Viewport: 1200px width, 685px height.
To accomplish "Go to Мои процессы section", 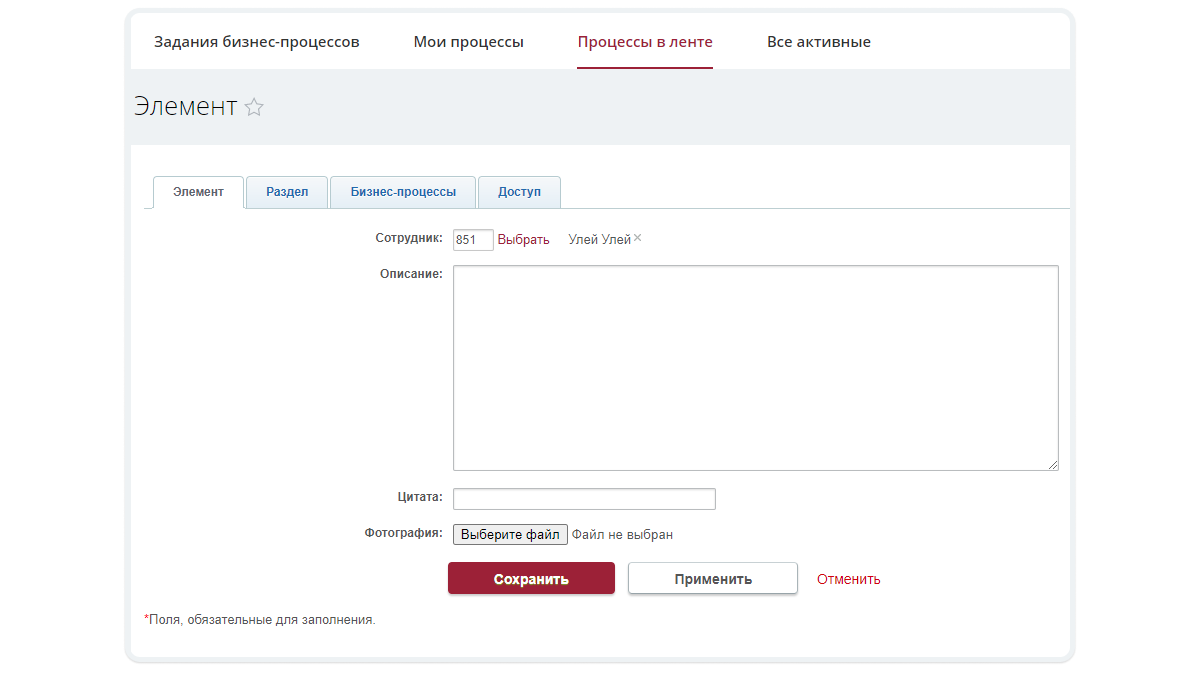I will (x=469, y=42).
